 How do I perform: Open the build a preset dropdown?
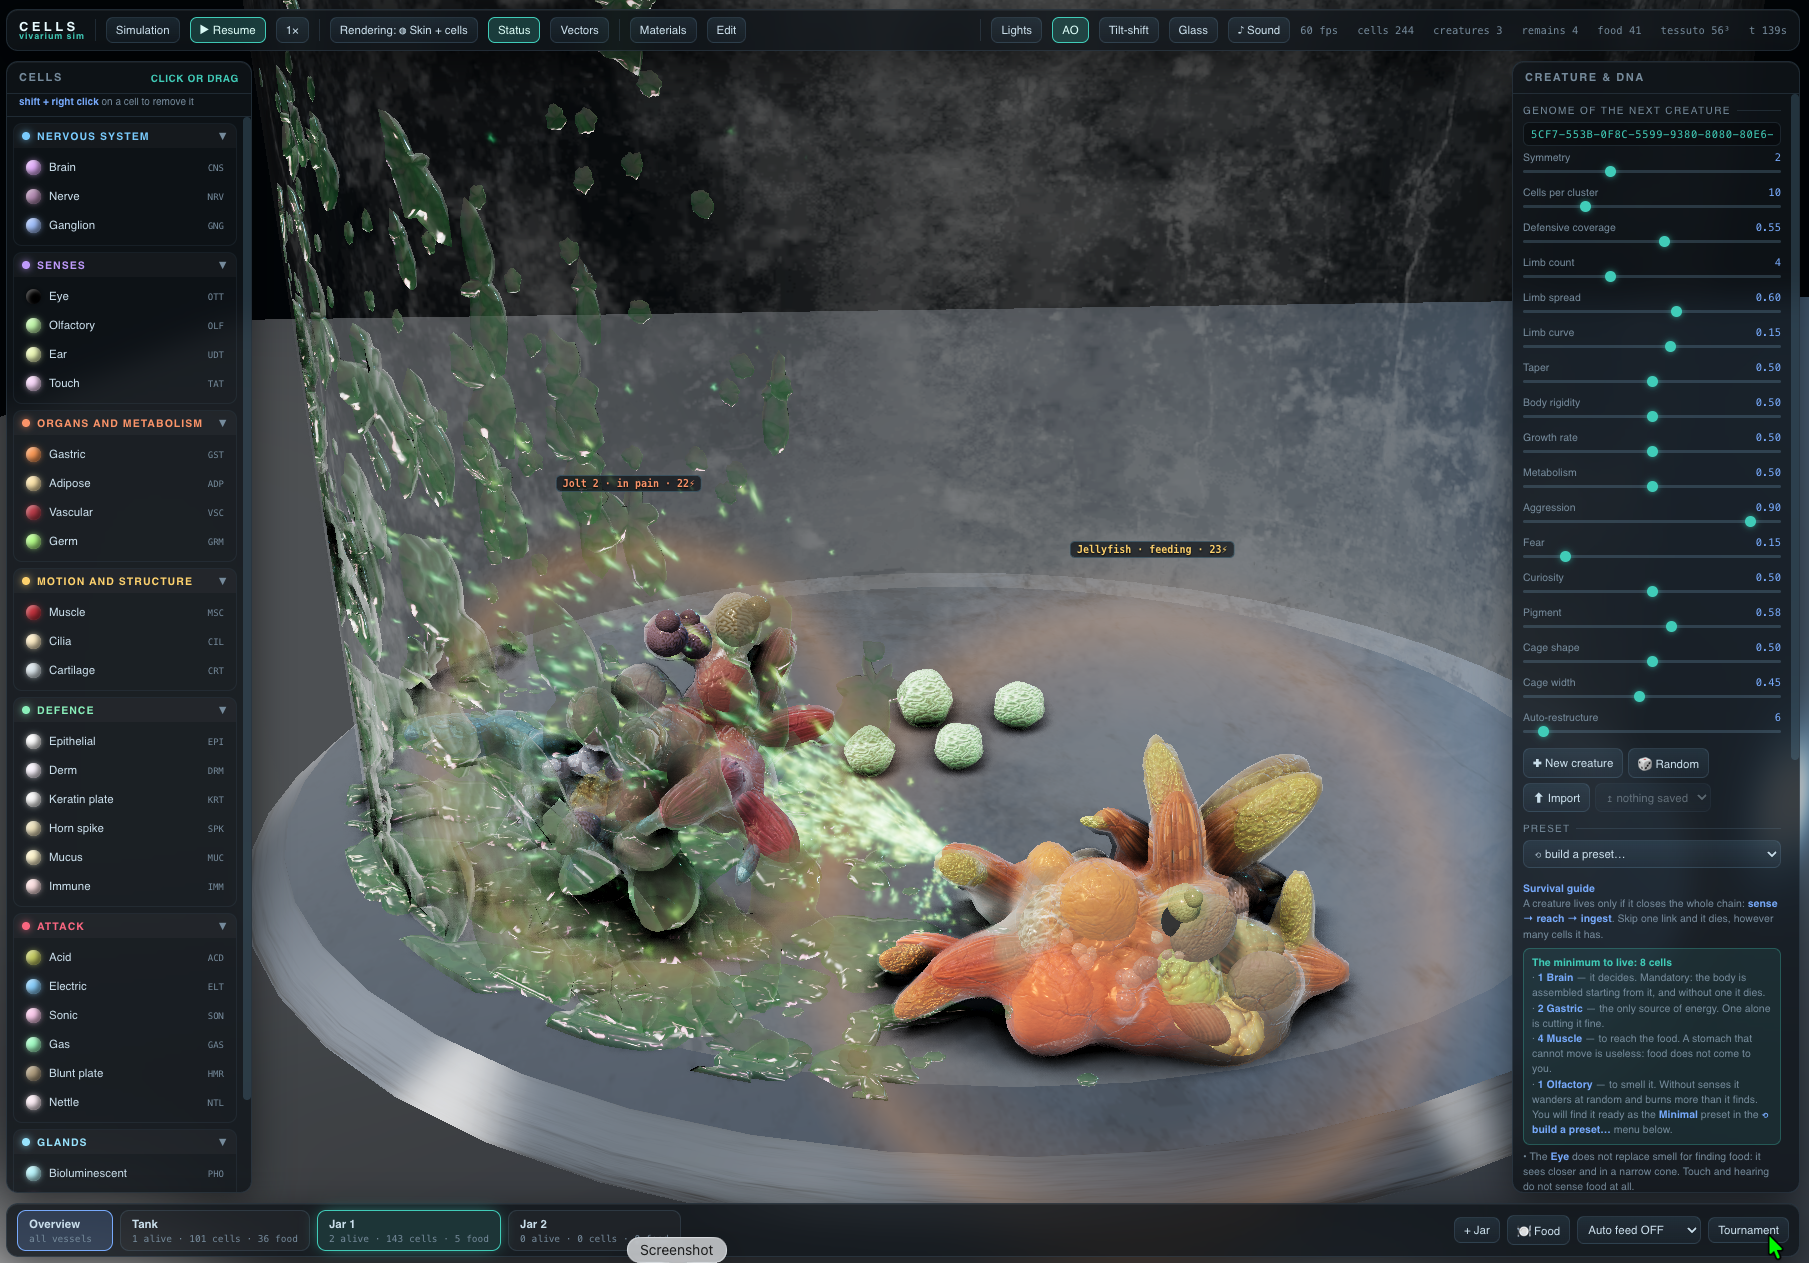pos(1651,854)
